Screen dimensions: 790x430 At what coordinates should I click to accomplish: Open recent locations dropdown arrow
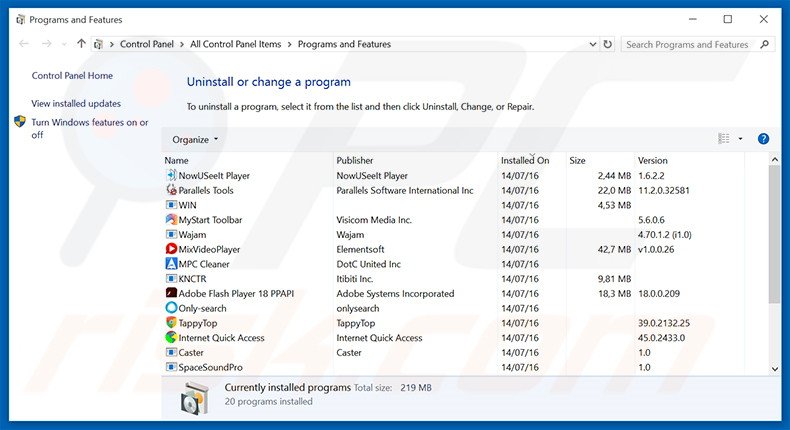coord(64,44)
